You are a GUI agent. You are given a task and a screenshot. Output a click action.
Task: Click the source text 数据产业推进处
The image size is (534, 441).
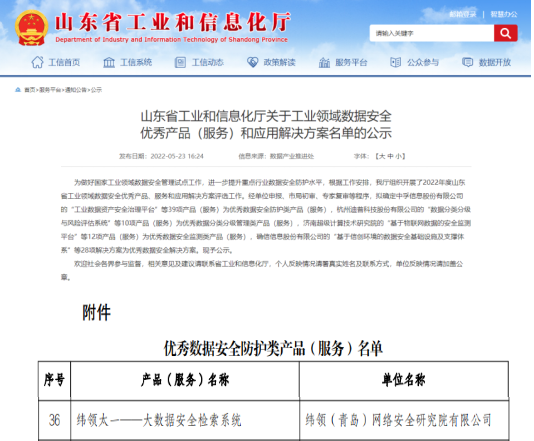coord(292,156)
